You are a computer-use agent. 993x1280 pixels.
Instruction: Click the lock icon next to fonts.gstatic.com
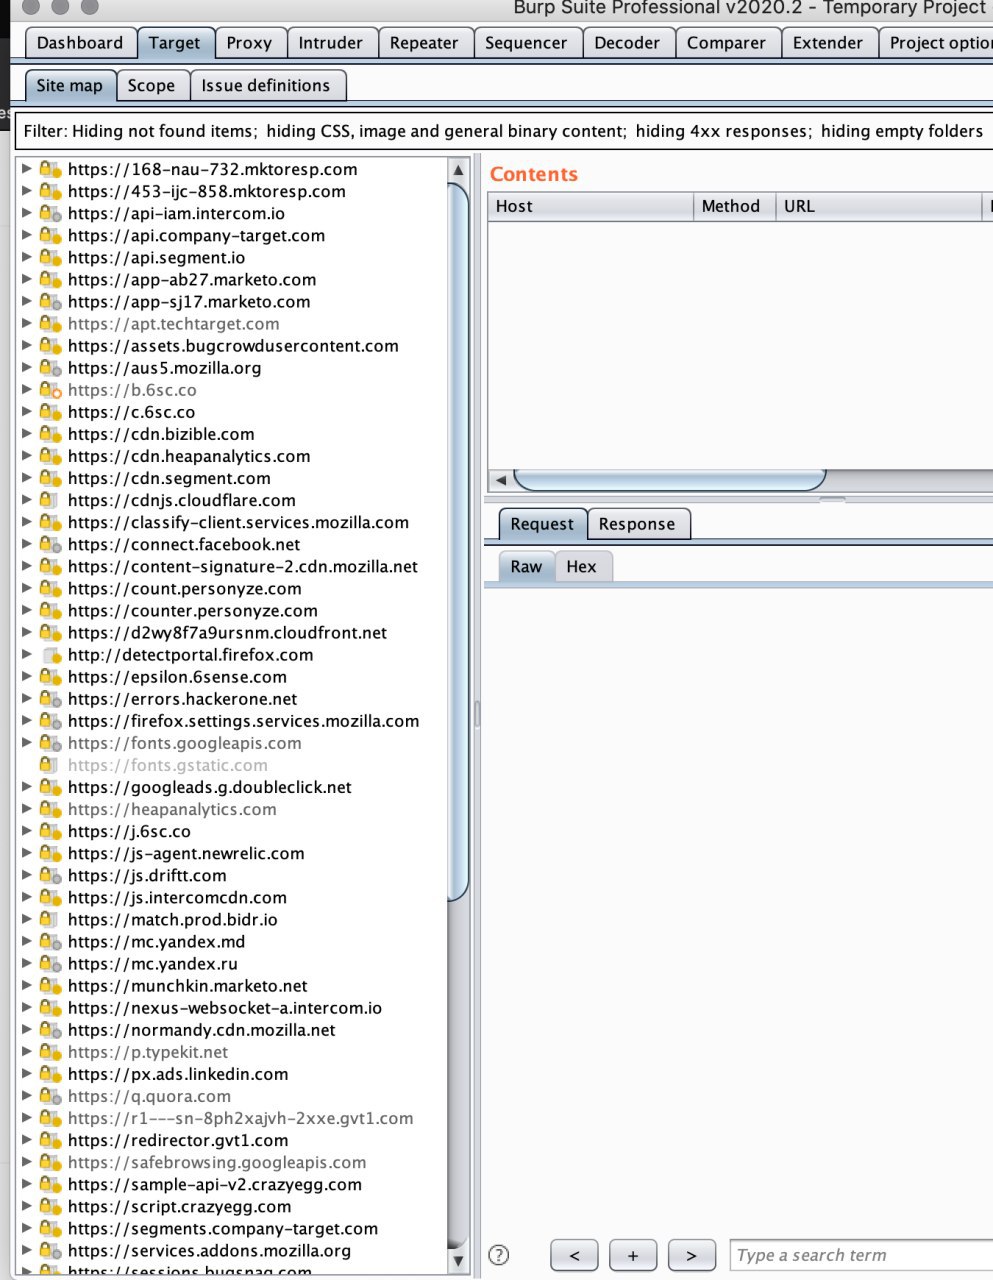coord(48,765)
